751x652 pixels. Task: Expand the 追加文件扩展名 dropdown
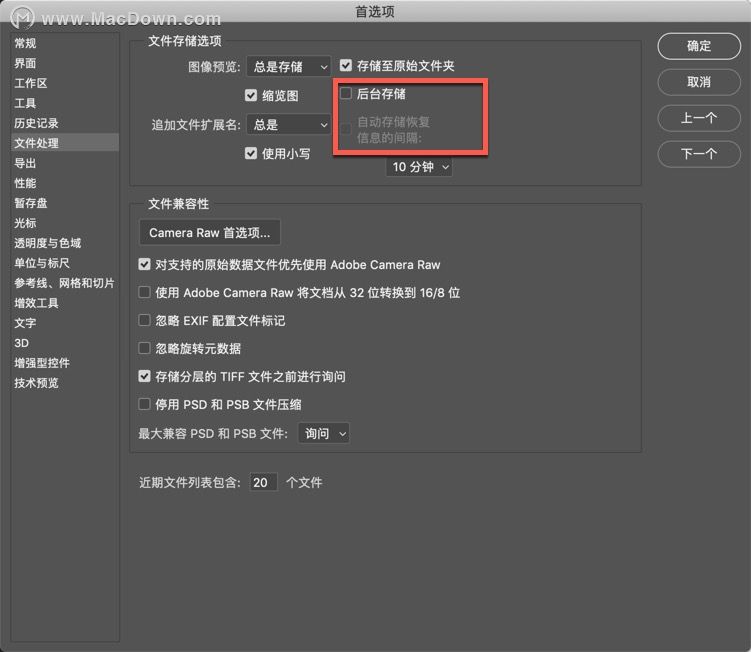coord(288,125)
